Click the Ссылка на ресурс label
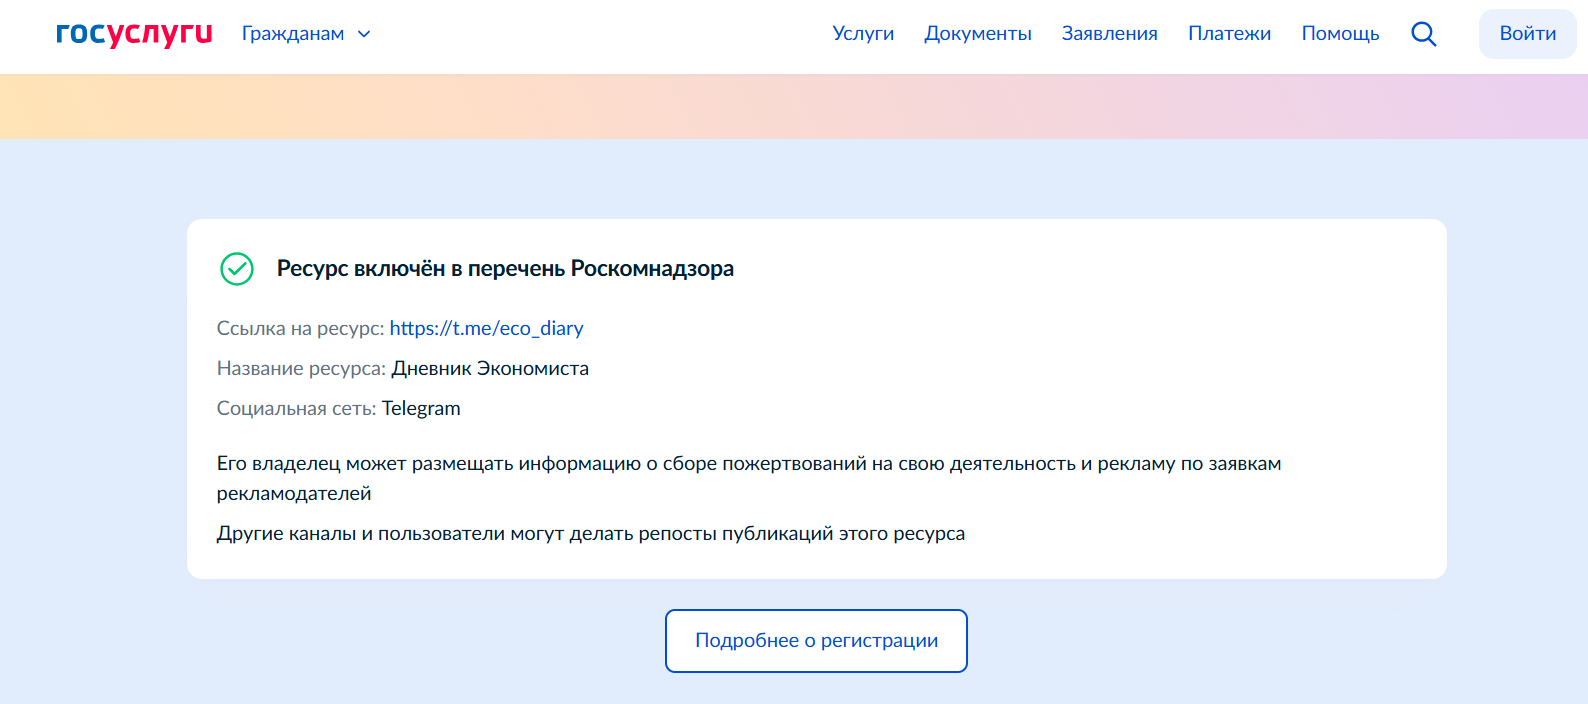Image resolution: width=1588 pixels, height=704 pixels. 300,328
